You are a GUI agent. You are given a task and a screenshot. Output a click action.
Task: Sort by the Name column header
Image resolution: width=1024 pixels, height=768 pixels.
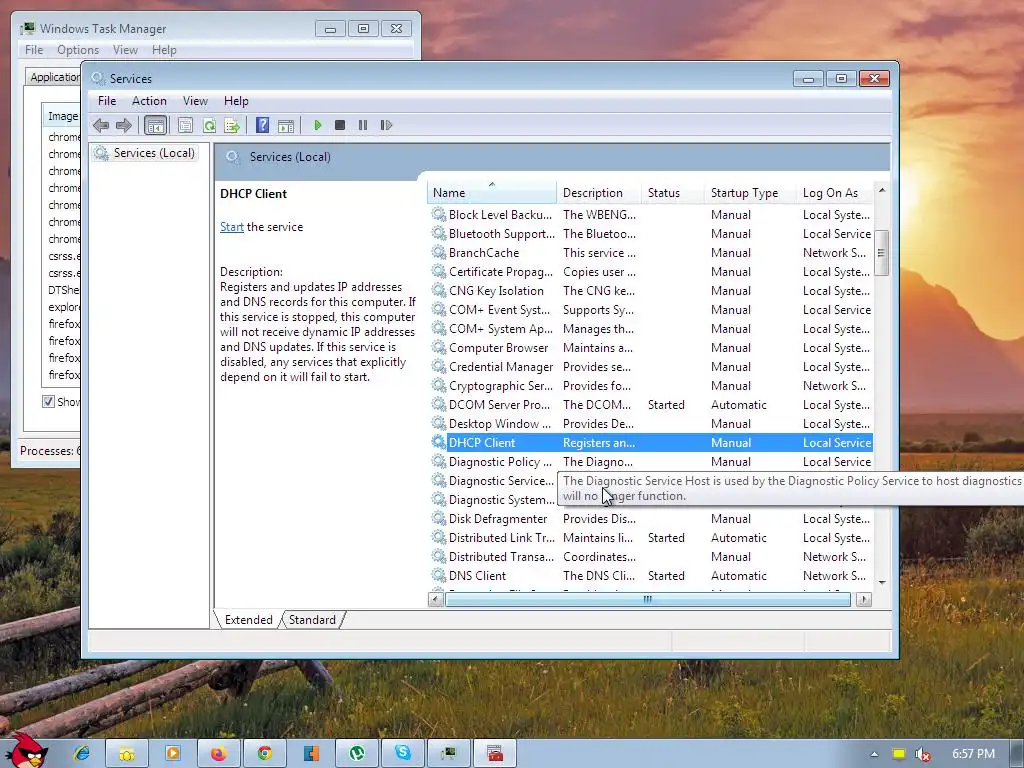(492, 193)
